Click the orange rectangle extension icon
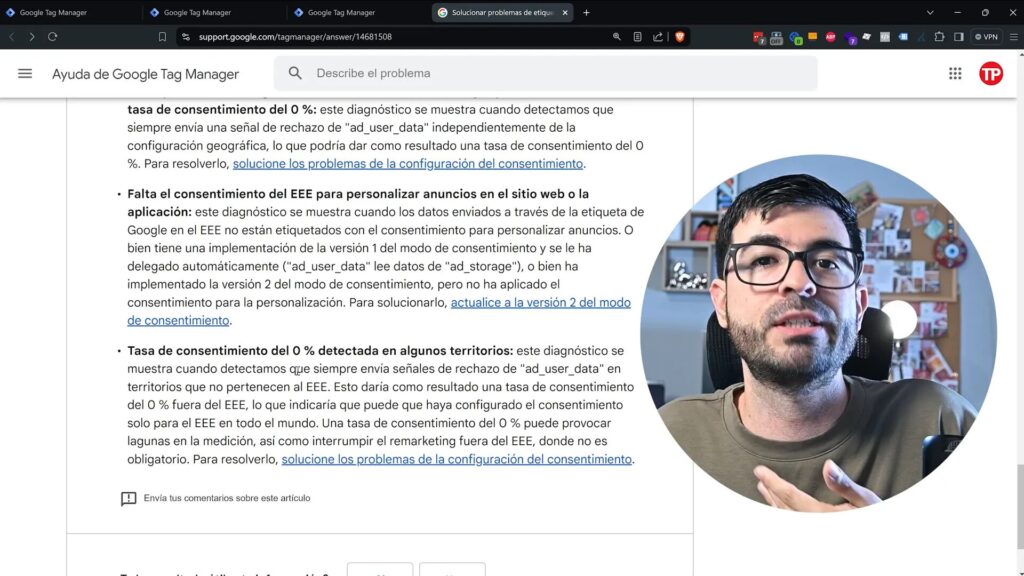The width and height of the screenshot is (1024, 576). pos(812,37)
